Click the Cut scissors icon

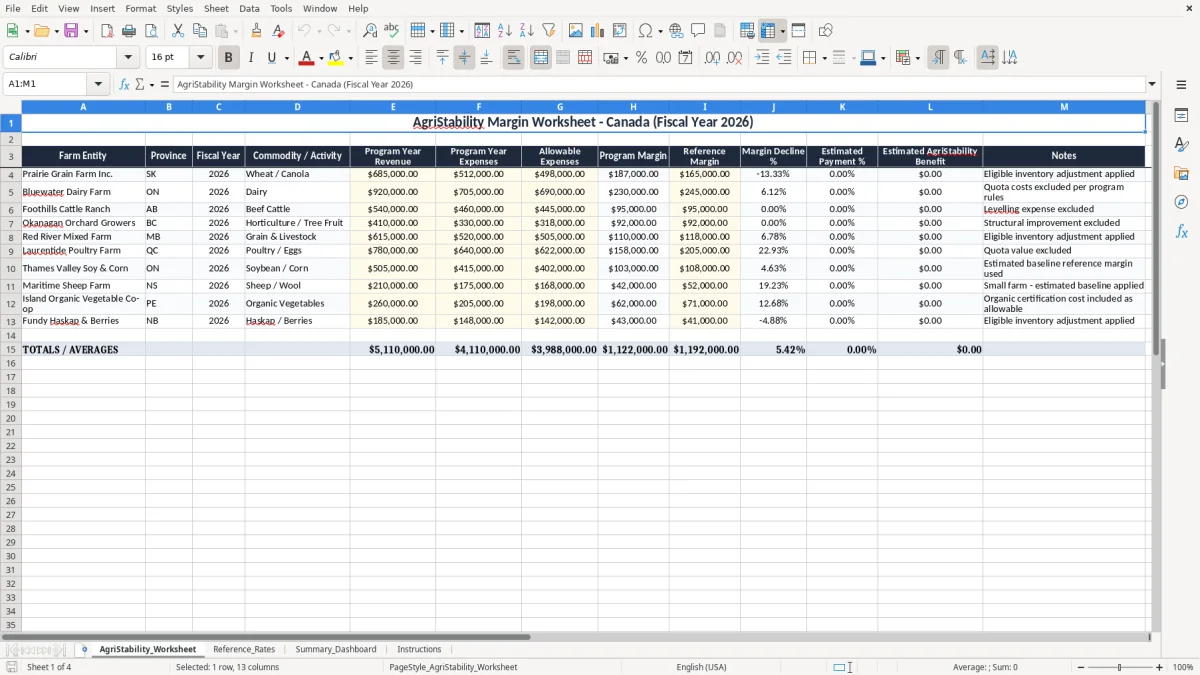click(178, 31)
